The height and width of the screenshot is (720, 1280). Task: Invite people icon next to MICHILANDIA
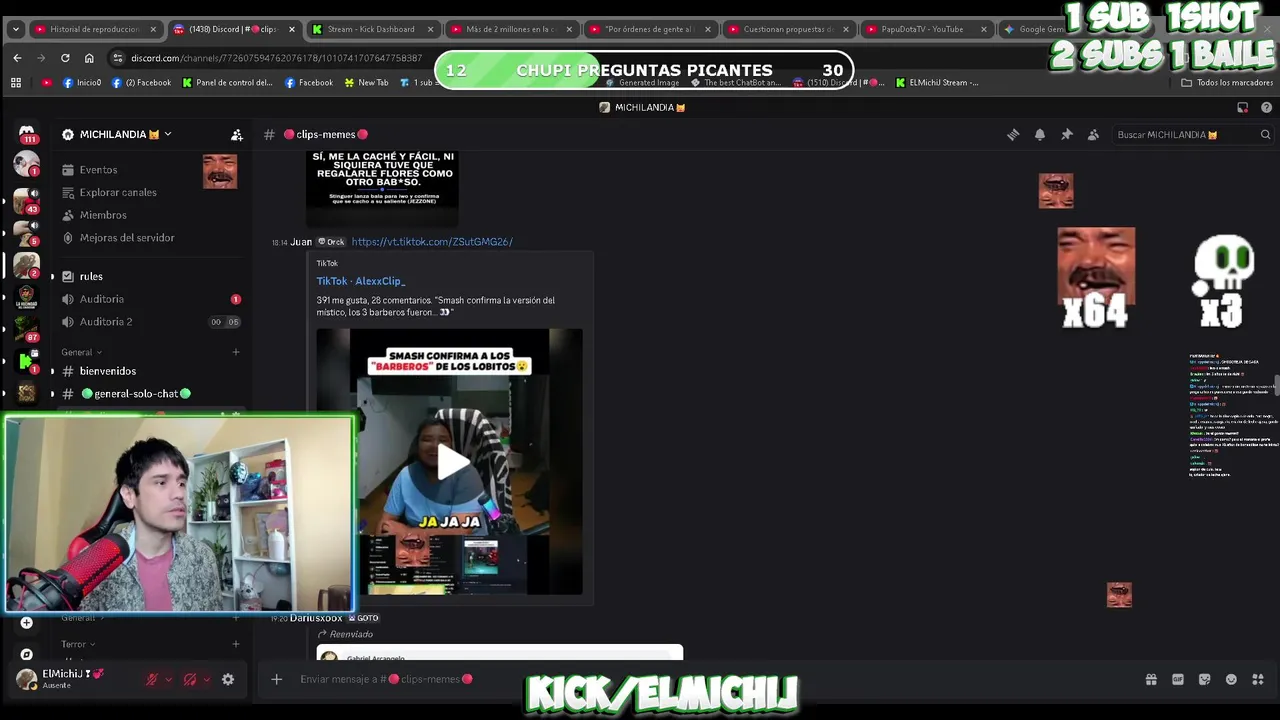(237, 135)
